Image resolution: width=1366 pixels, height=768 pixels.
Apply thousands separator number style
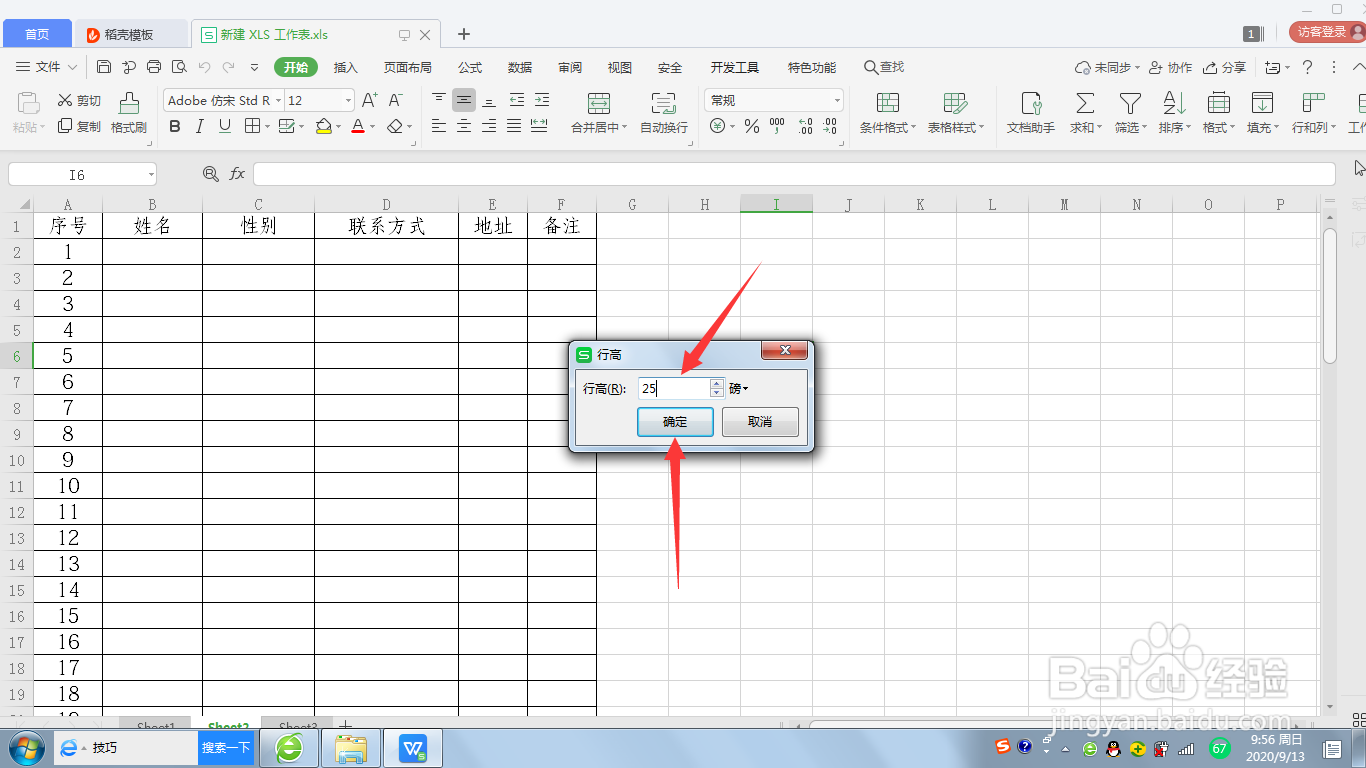tap(777, 126)
